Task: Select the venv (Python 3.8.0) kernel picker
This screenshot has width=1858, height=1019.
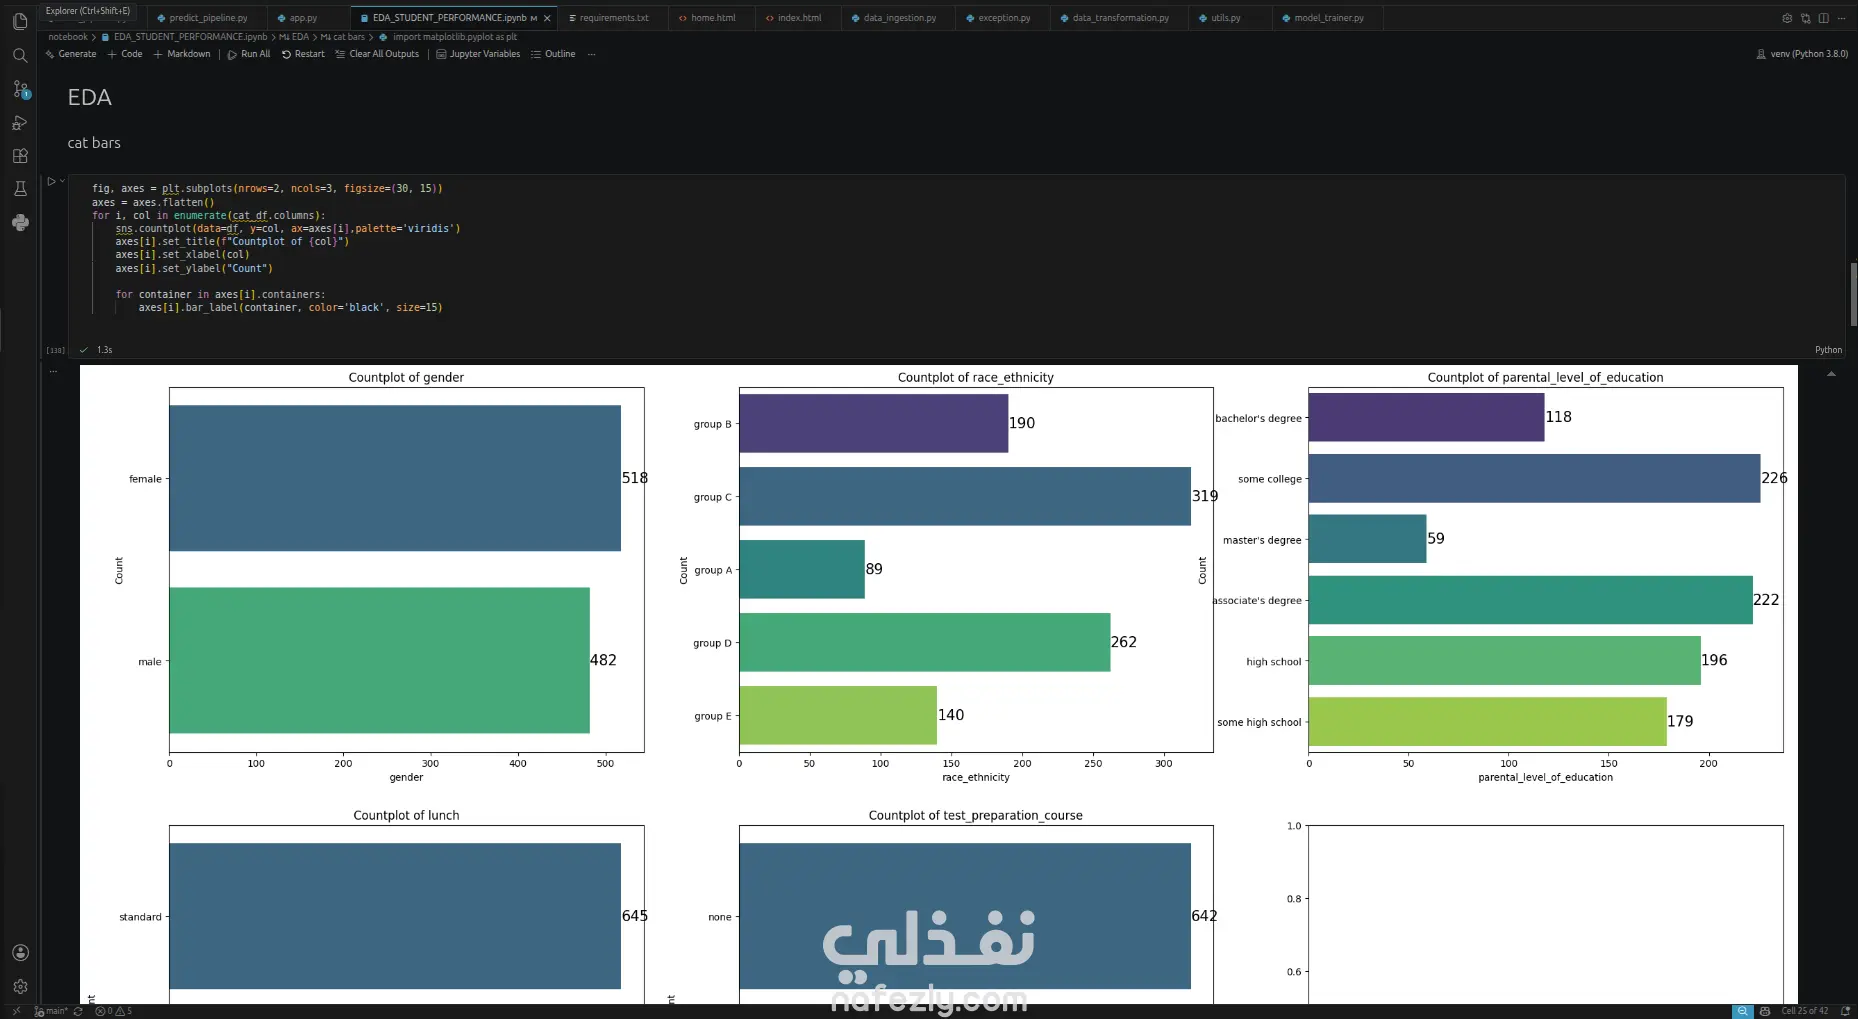Action: [x=1802, y=54]
